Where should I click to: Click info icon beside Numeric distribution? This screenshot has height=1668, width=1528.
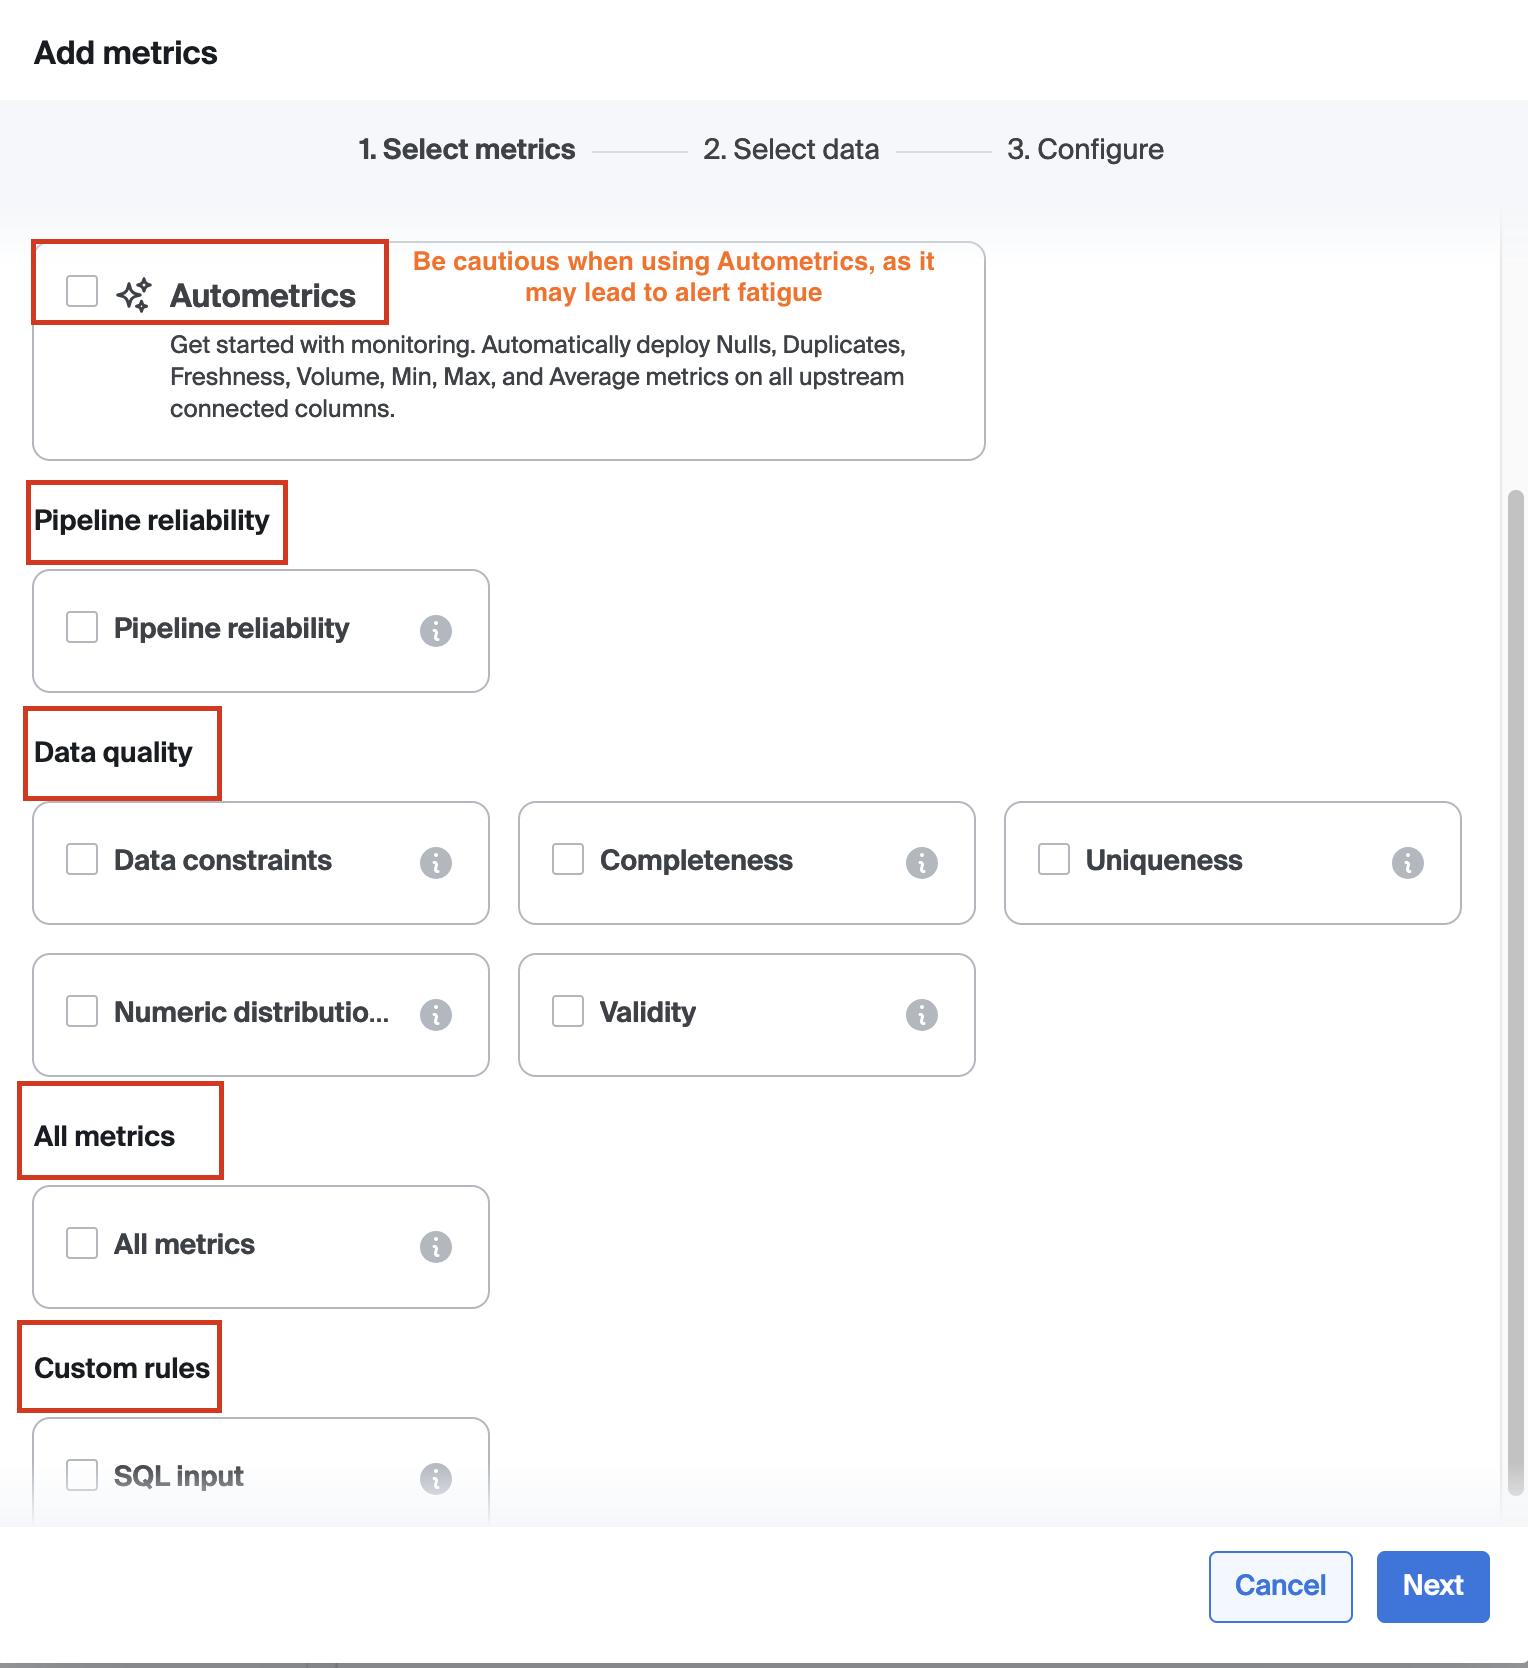436,1015
